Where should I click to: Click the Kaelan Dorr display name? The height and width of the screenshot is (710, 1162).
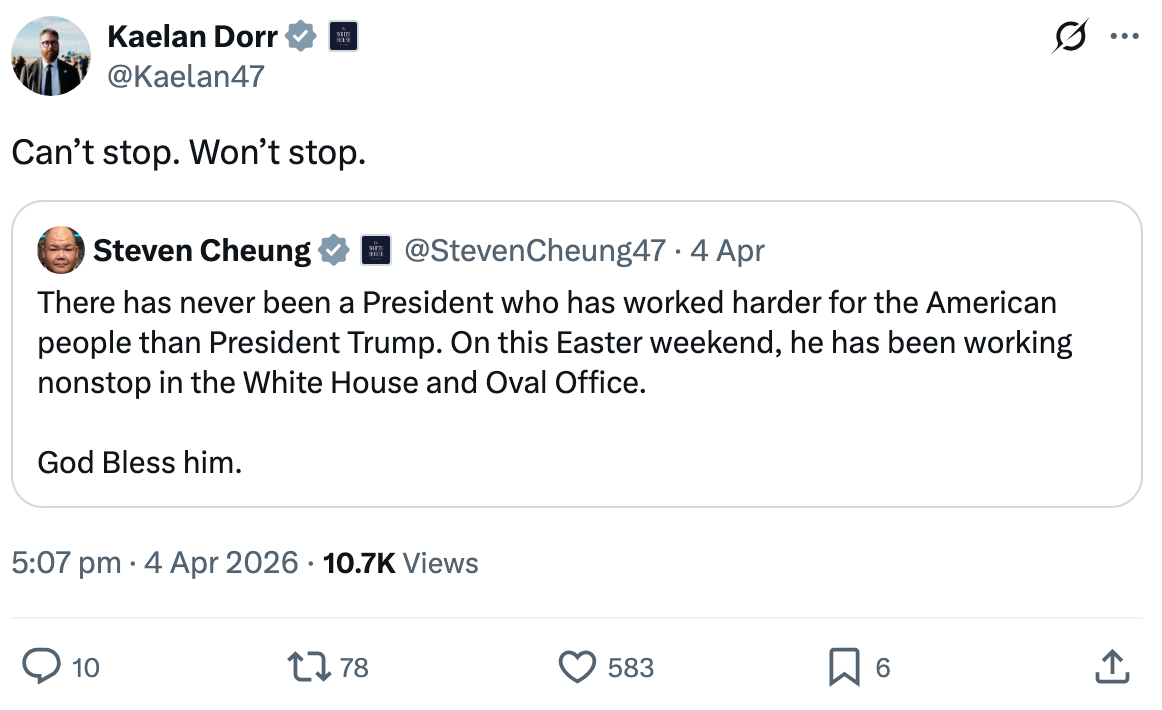[x=193, y=37]
